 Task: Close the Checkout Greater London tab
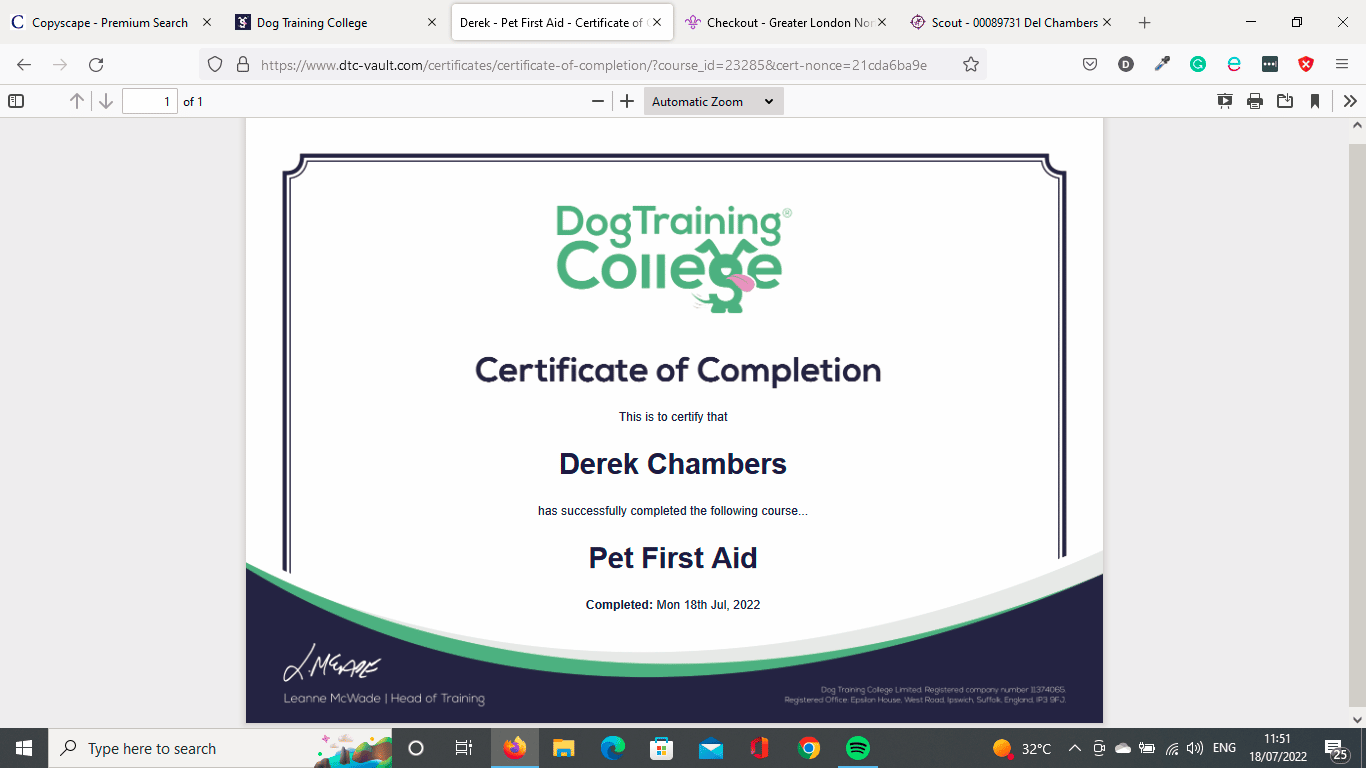tap(882, 22)
